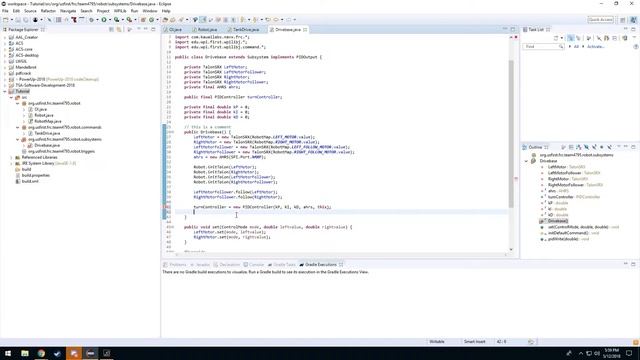The image size is (640, 360).
Task: Toggle Focus on Workweek in Task List
Action: point(588,38)
